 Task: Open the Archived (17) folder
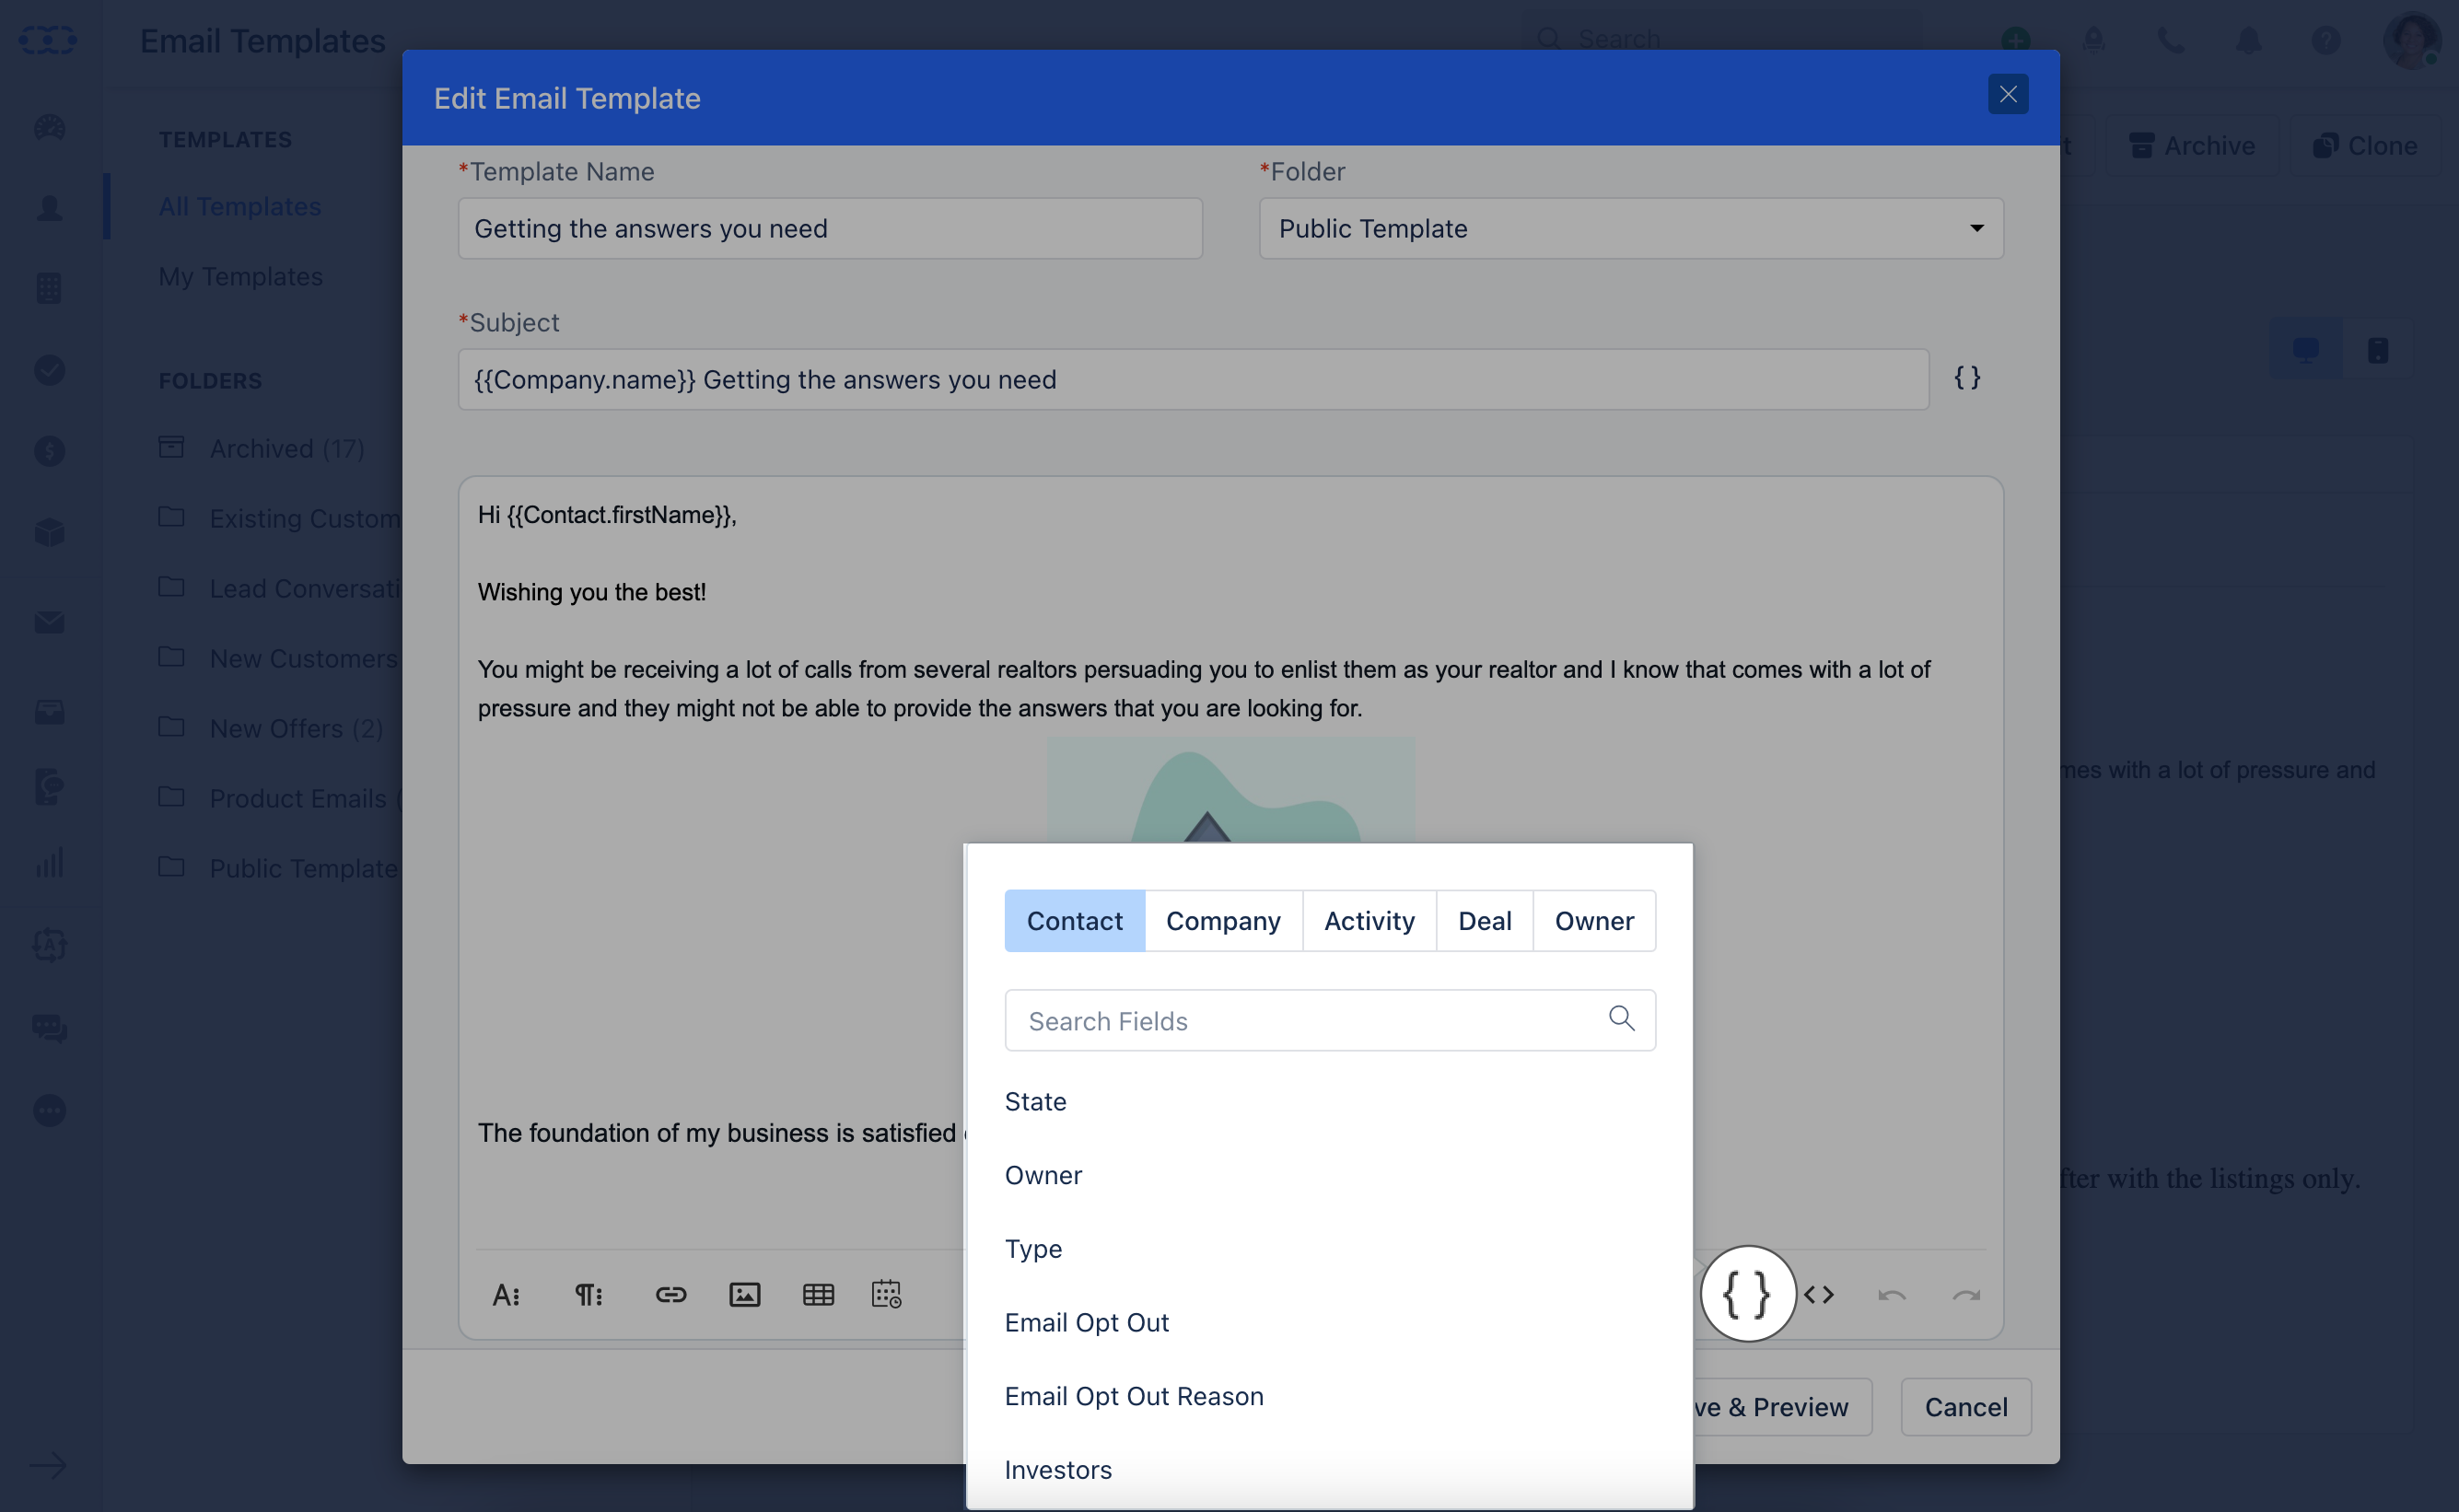pyautogui.click(x=262, y=448)
